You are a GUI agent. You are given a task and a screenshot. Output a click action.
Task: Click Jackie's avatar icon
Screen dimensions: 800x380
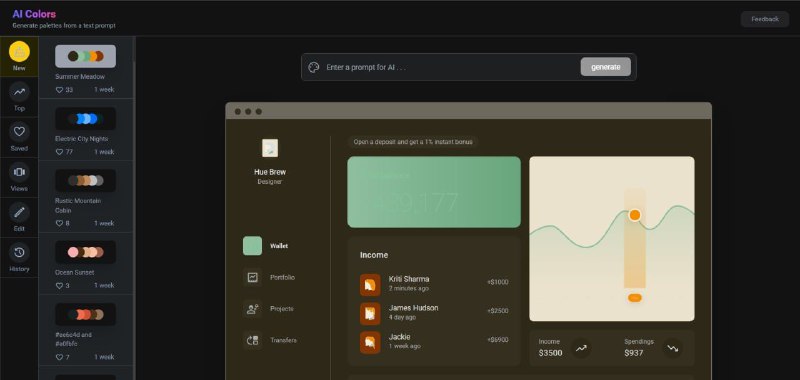coord(370,342)
